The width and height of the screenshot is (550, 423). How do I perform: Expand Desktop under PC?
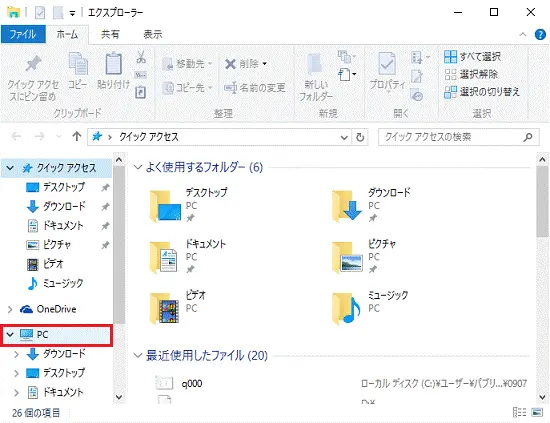point(16,373)
